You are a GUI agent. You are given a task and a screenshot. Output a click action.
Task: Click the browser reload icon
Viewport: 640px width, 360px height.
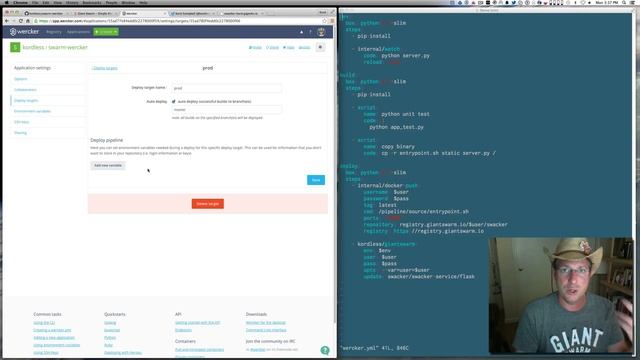[20, 21]
